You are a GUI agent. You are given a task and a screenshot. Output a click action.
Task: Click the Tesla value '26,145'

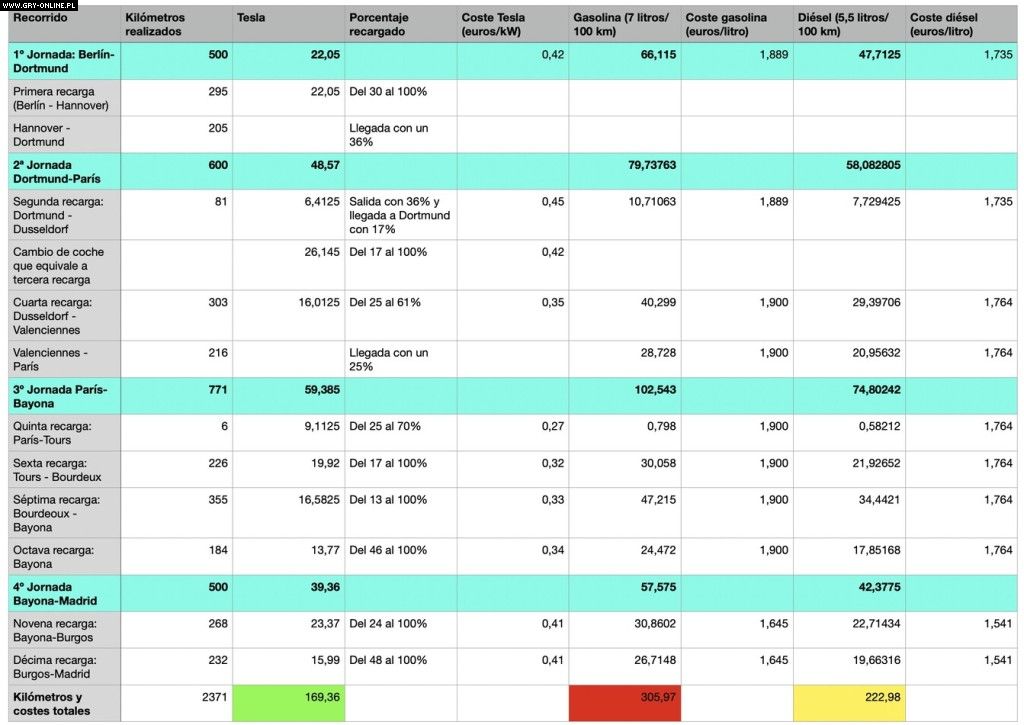[x=322, y=251]
